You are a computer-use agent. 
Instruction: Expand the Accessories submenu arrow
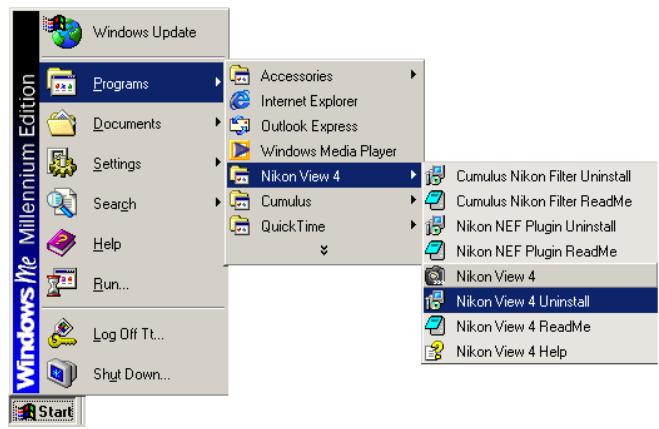click(x=414, y=74)
